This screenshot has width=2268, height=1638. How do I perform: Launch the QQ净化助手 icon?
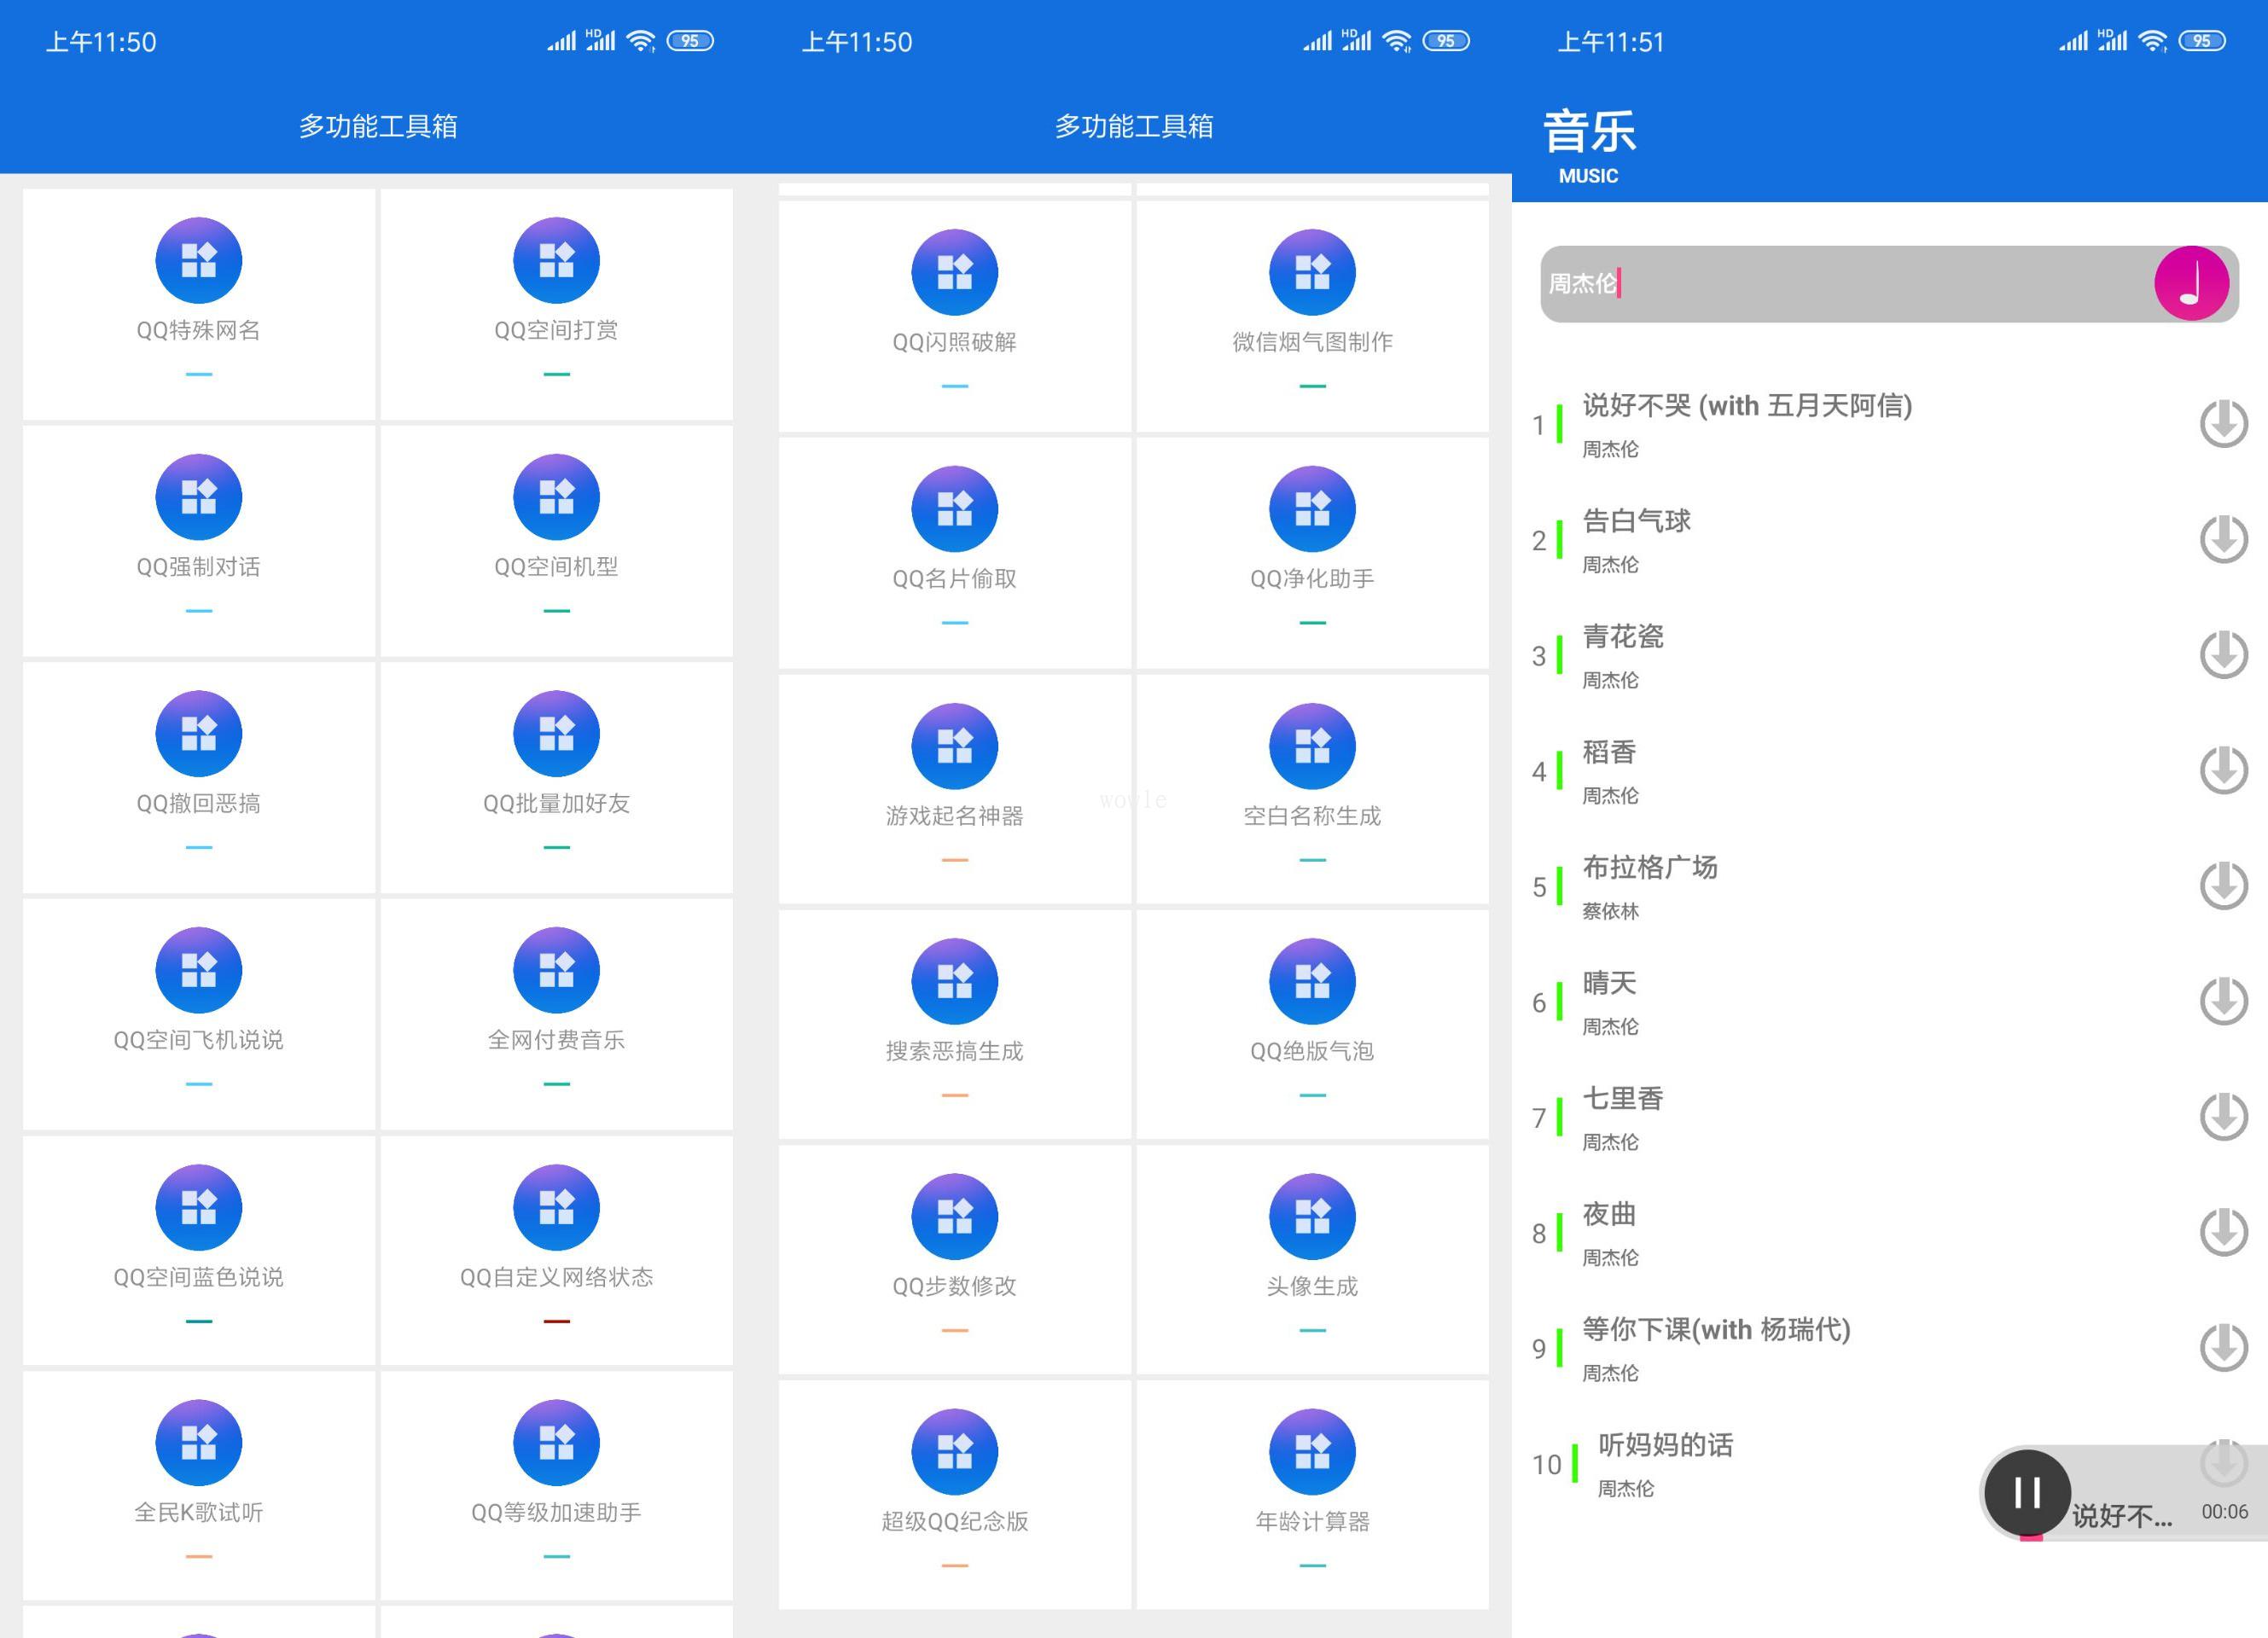click(x=1312, y=509)
